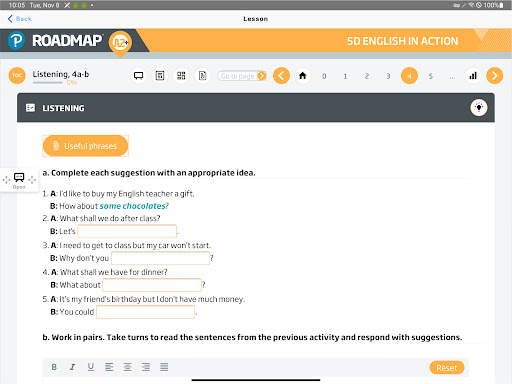Open the Useful phrases button
This screenshot has height=384, width=512.
click(x=85, y=146)
